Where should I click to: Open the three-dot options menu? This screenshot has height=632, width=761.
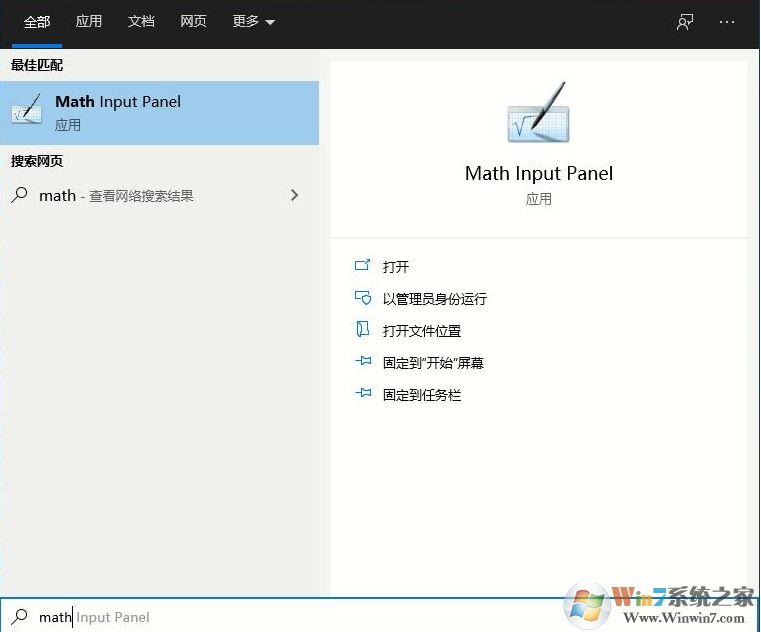[727, 22]
